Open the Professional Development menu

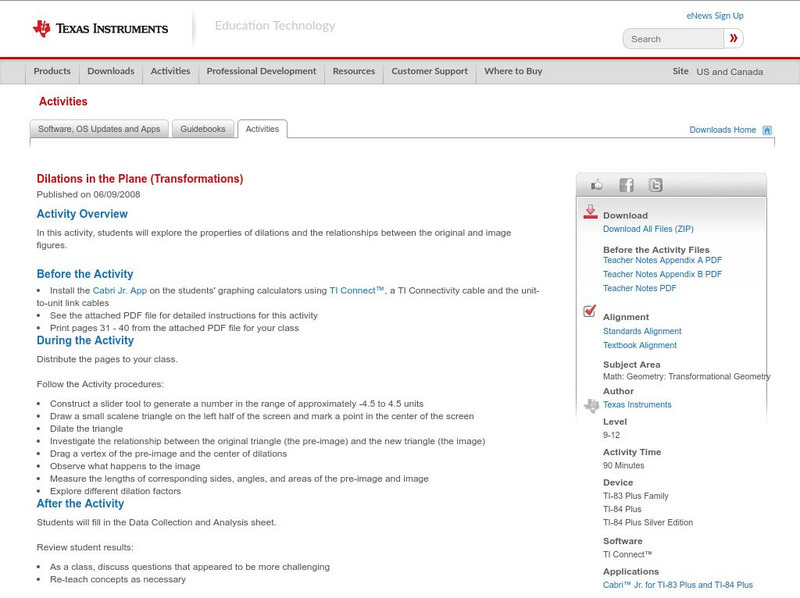tap(261, 71)
